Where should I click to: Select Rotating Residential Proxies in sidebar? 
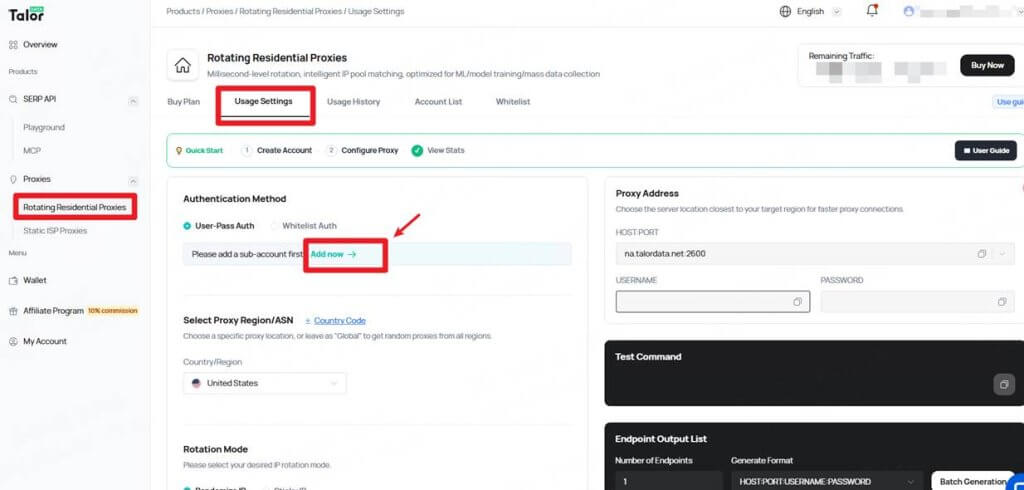click(74, 207)
